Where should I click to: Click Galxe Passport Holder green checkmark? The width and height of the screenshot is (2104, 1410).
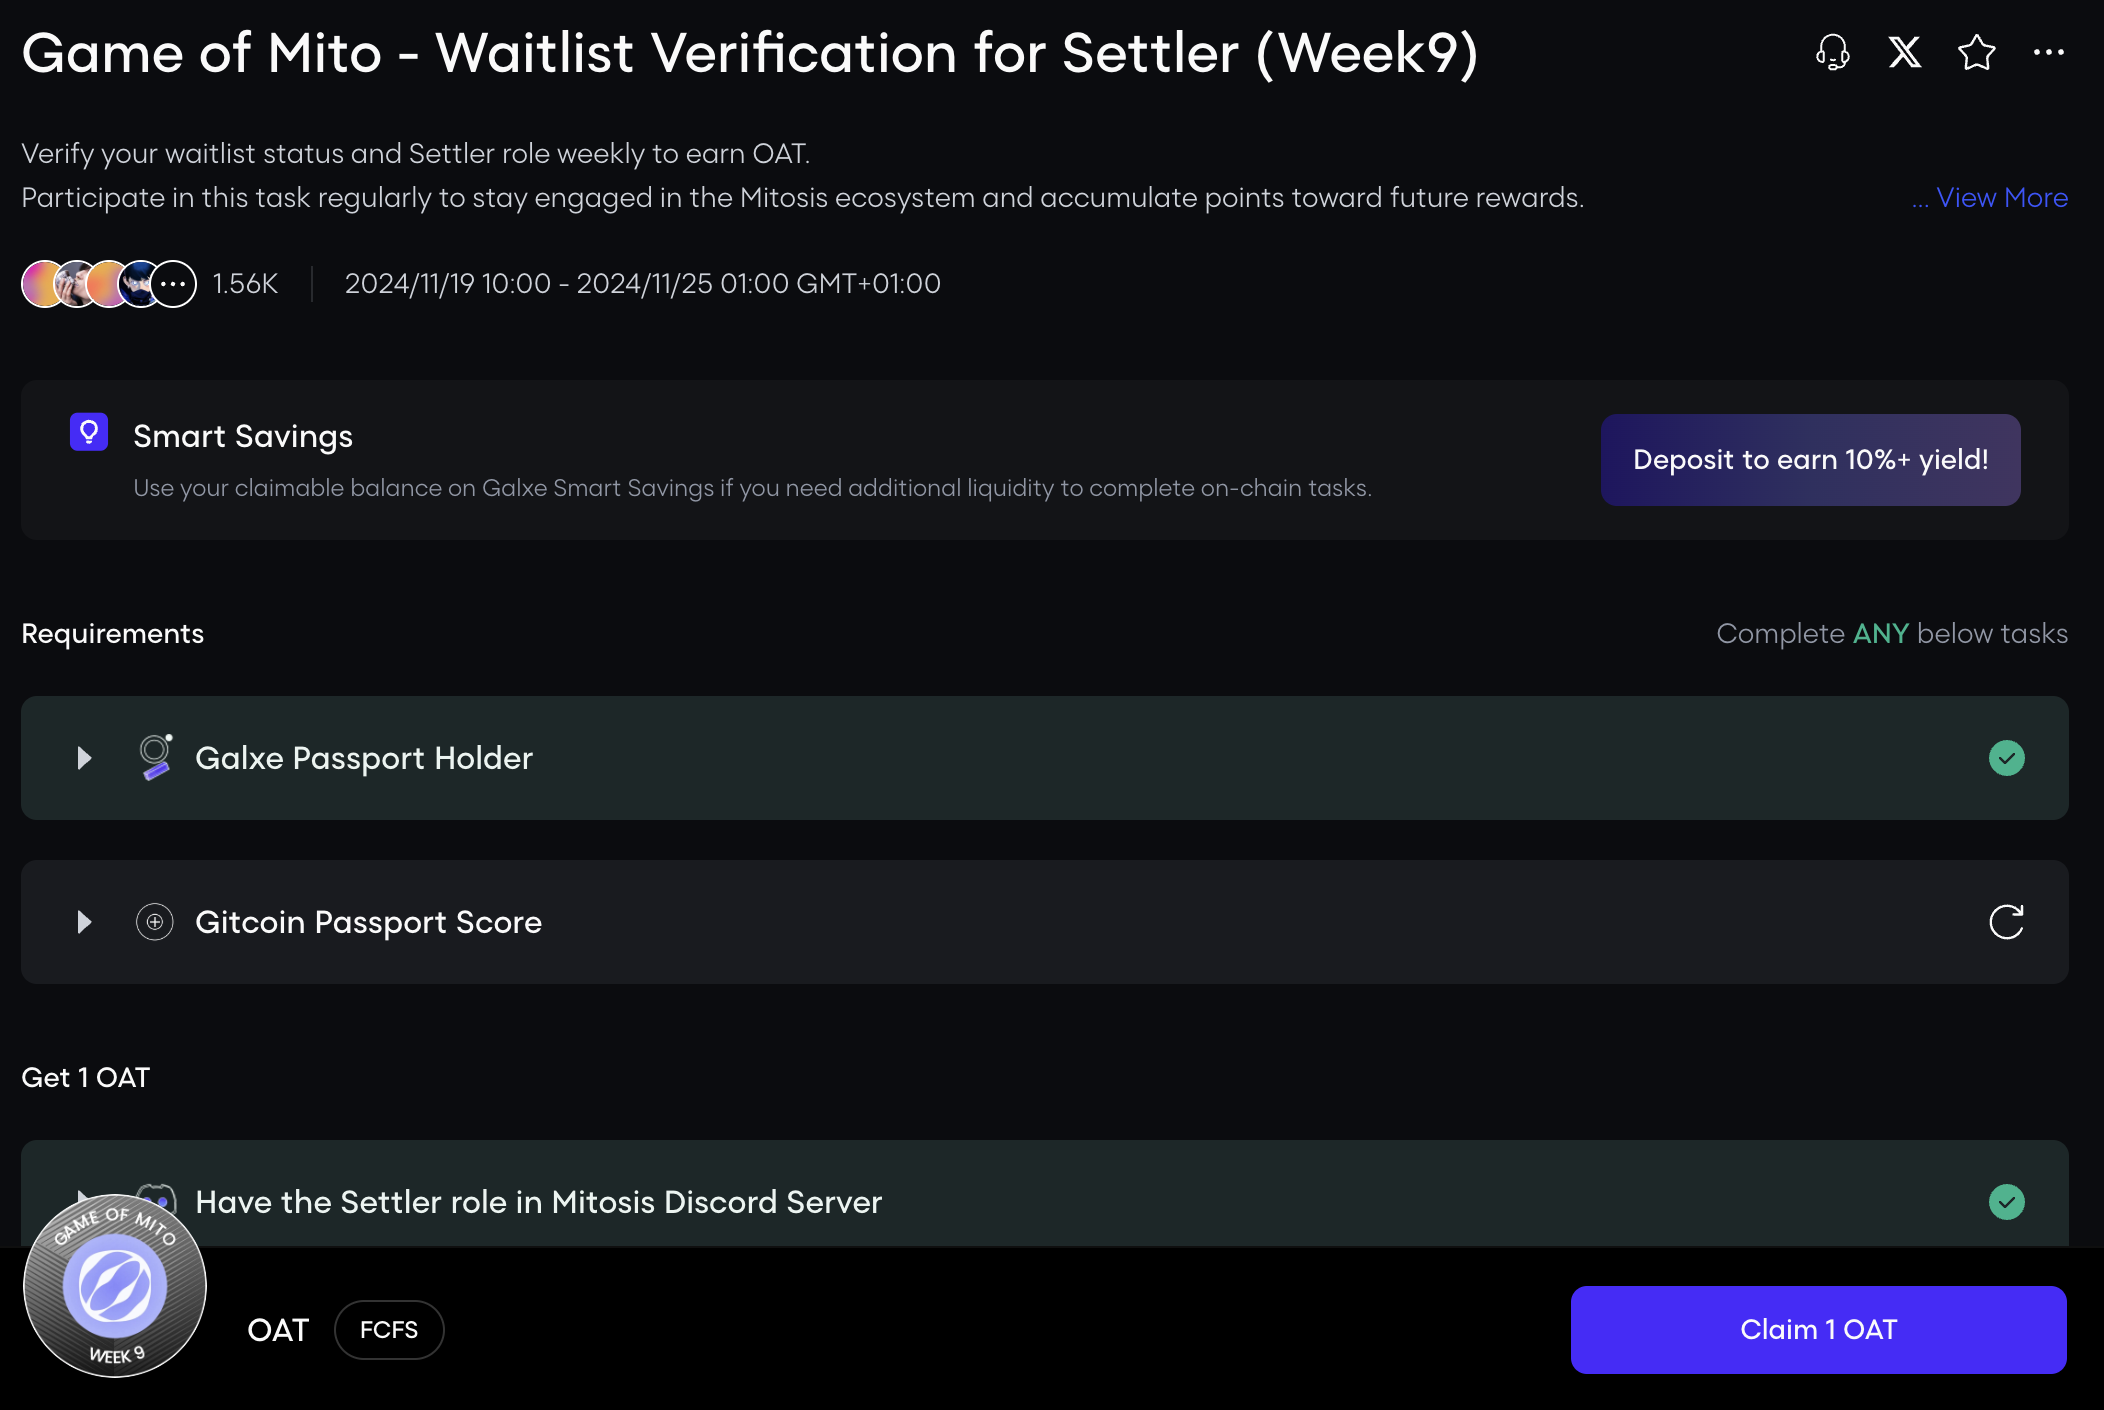pos(2006,758)
